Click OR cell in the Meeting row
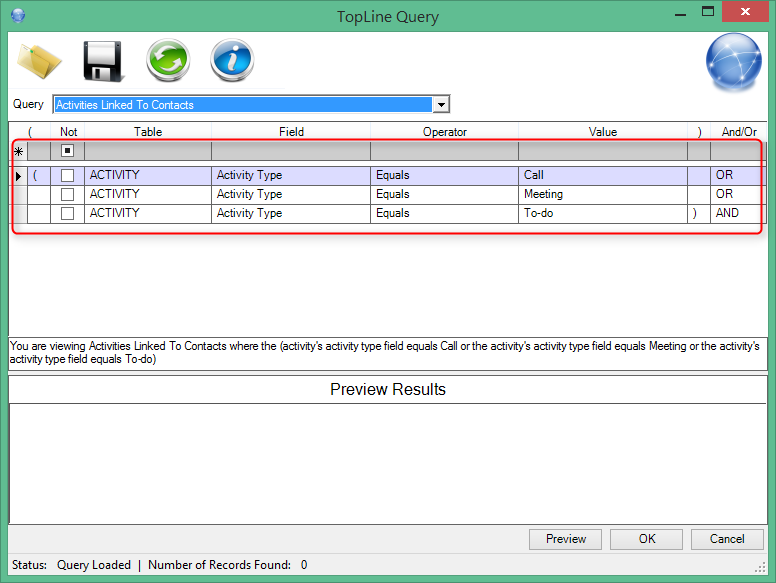Screen dimensions: 776x583 [x=738, y=194]
